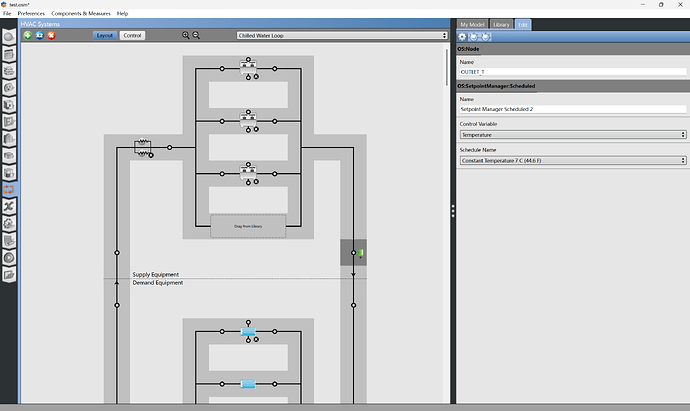Click the Demand Equipment label
Viewport: 690px width, 411px height.
(x=158, y=283)
